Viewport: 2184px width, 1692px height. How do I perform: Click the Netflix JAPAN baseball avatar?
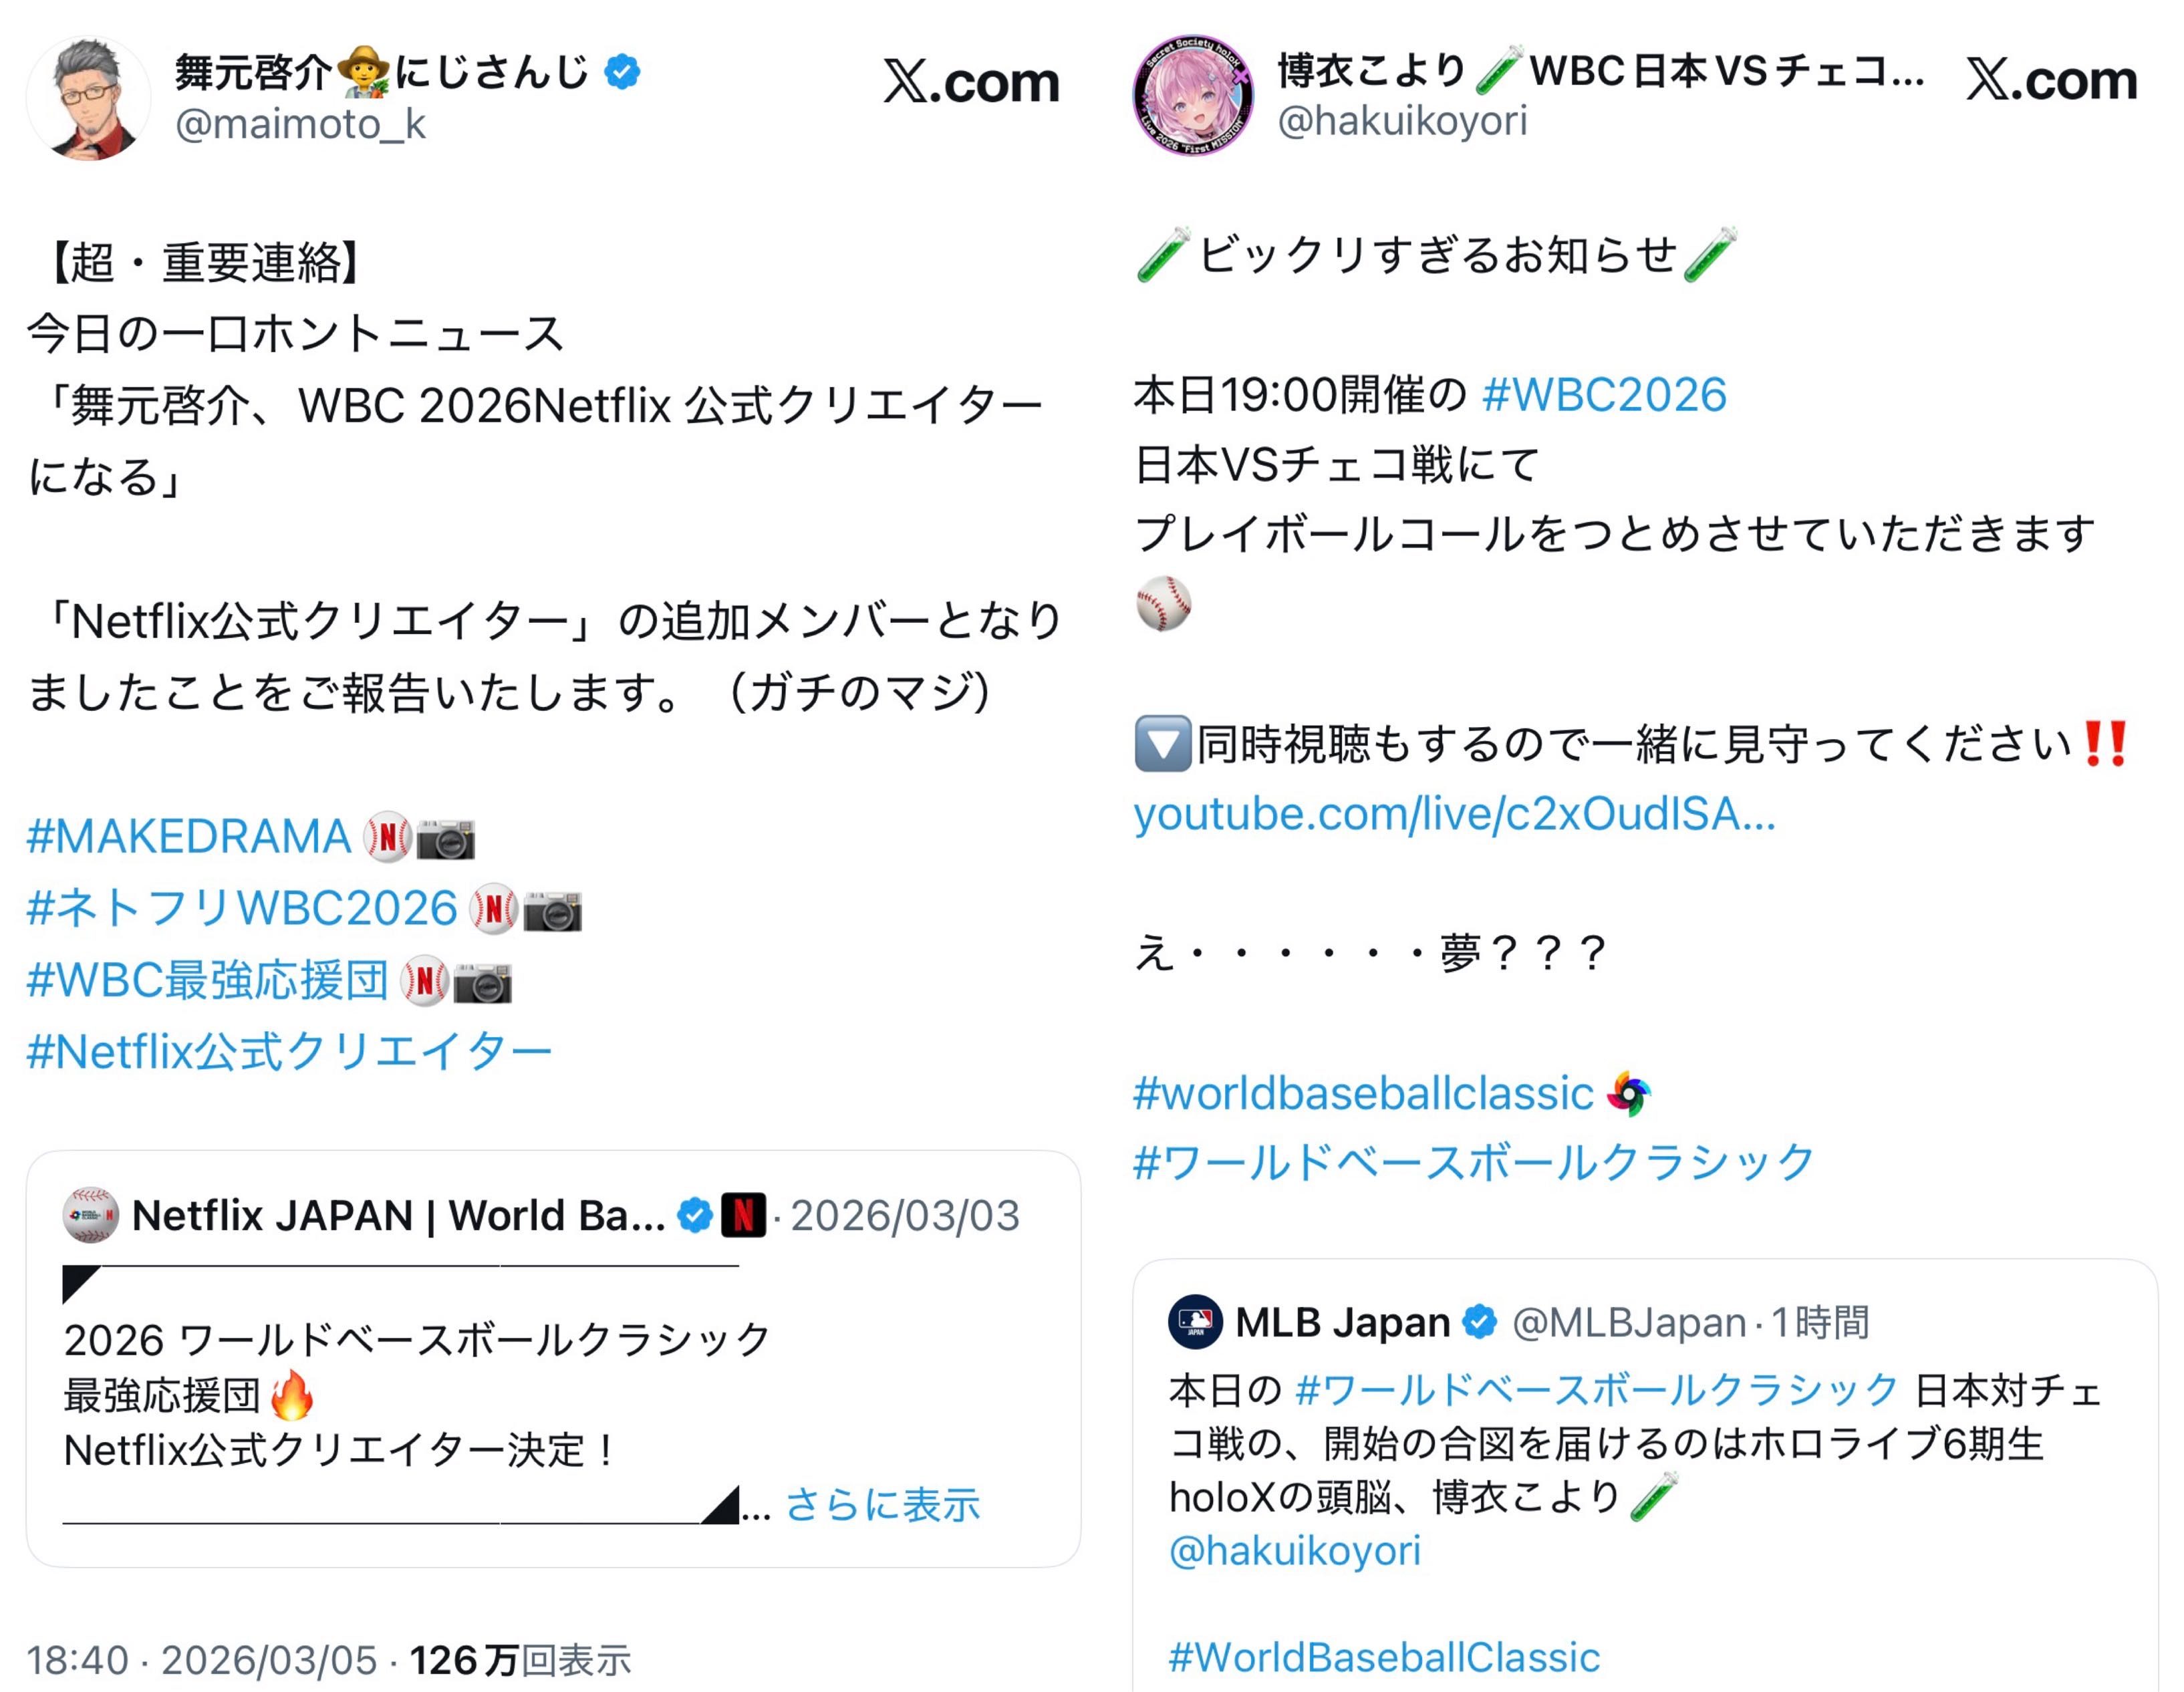[x=90, y=1215]
